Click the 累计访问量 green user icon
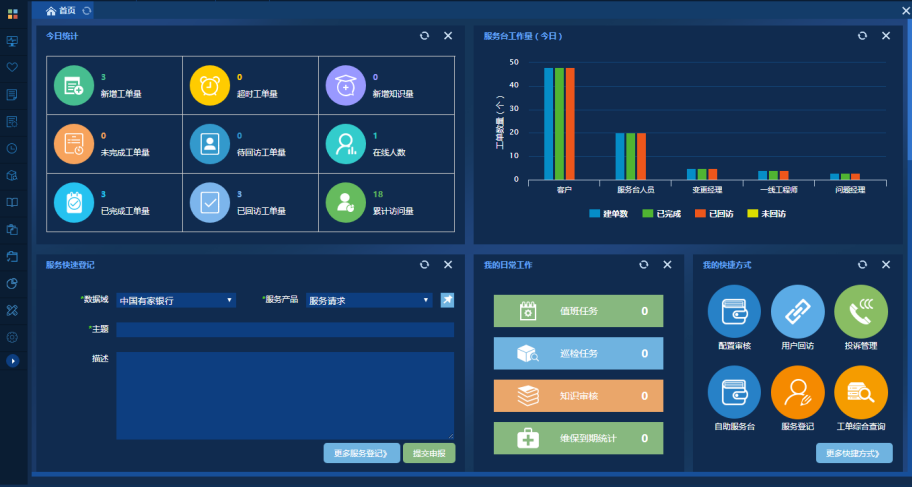Viewport: 912px width, 487px height. point(345,202)
